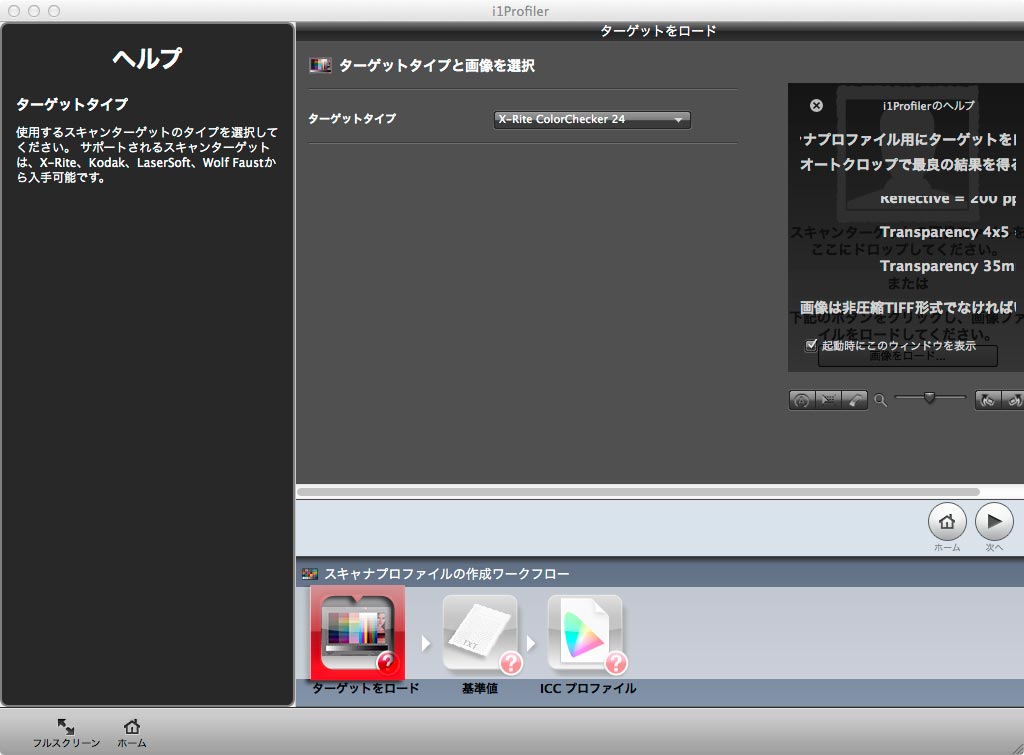Open the ターゲットをロード workflow step
Image resolution: width=1024 pixels, height=755 pixels.
pos(358,633)
